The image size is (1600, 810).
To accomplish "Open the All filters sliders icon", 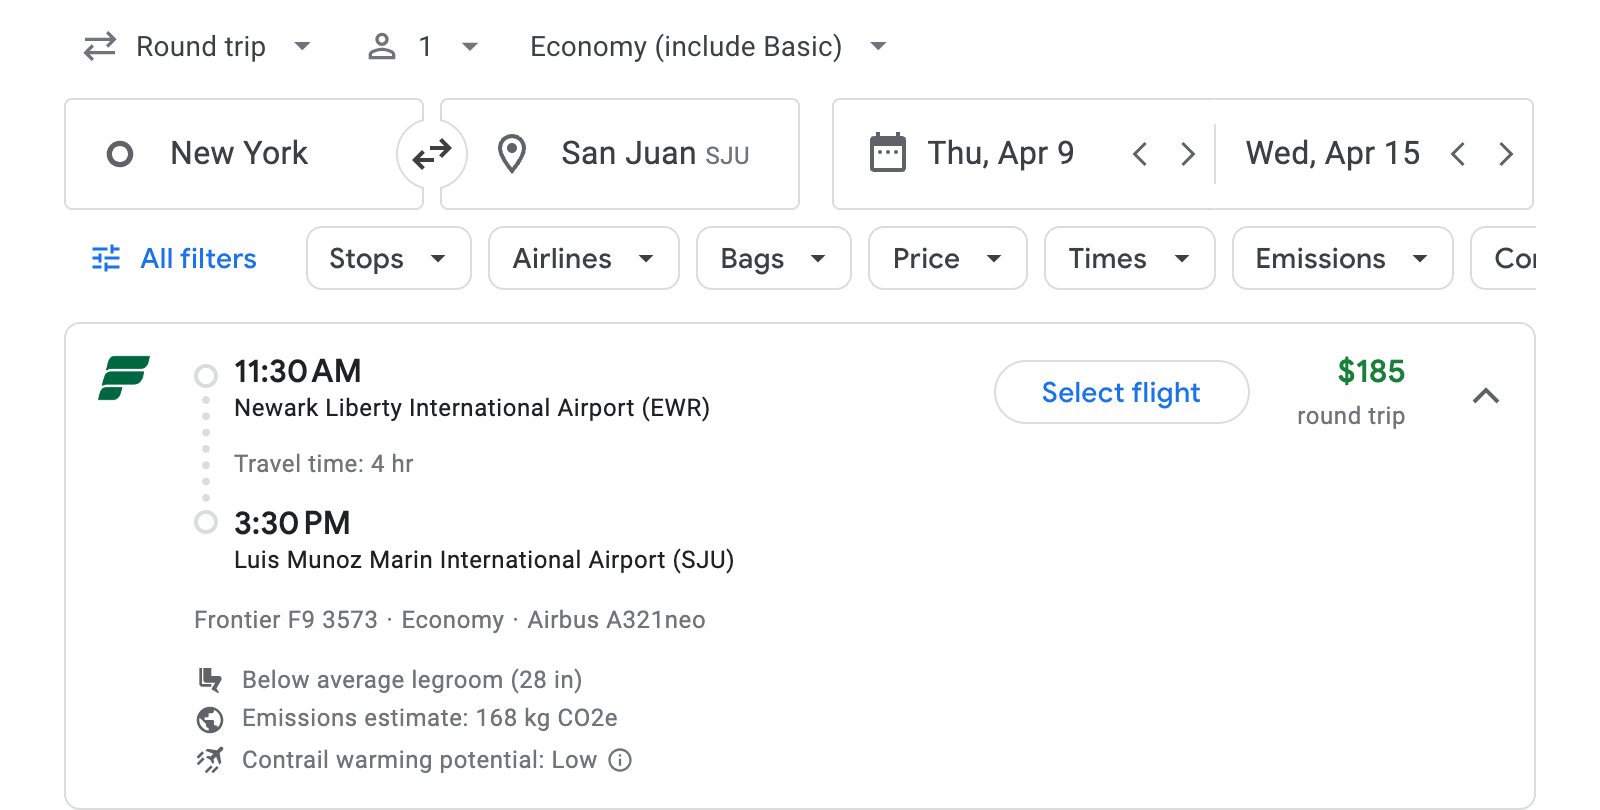I will (105, 258).
